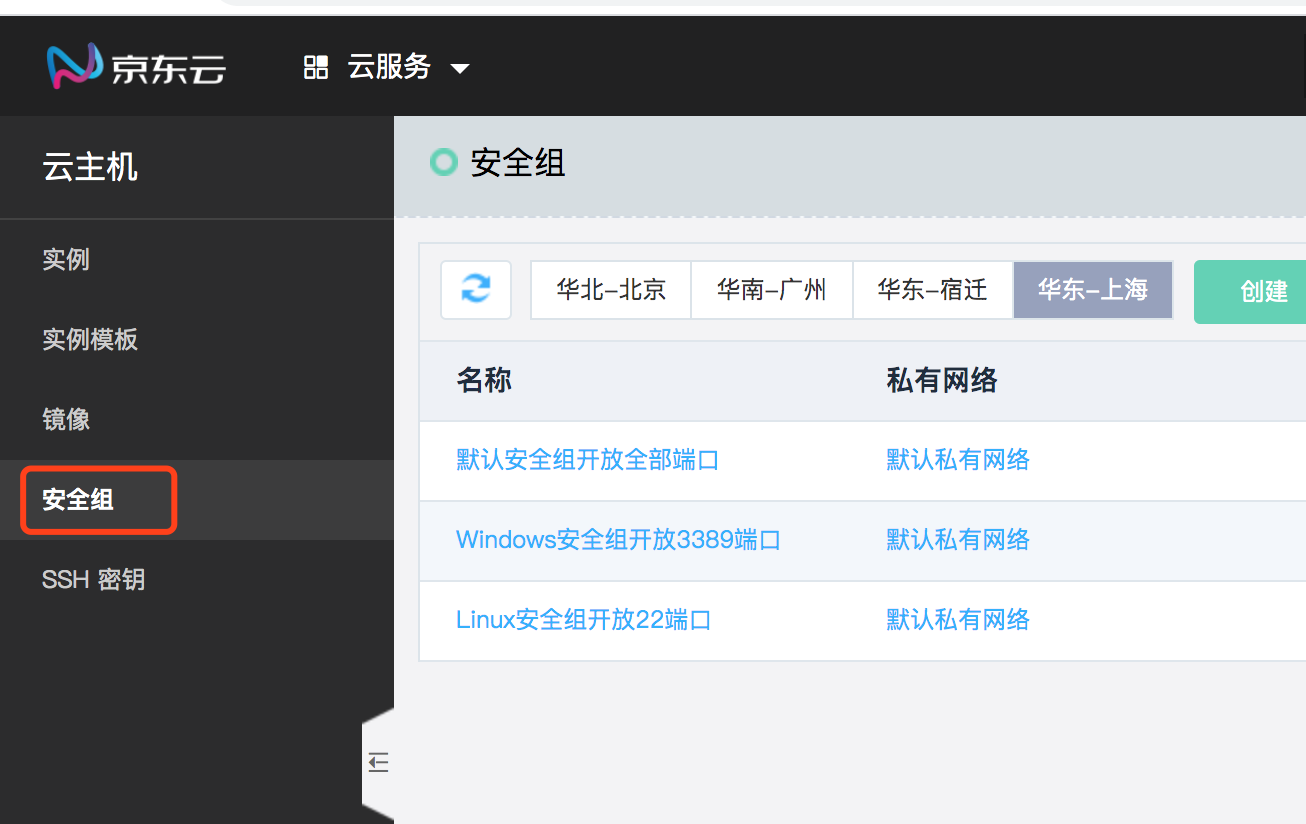The width and height of the screenshot is (1306, 824).
Task: Open the 默认安全组开放全部端口 security group
Action: point(588,459)
